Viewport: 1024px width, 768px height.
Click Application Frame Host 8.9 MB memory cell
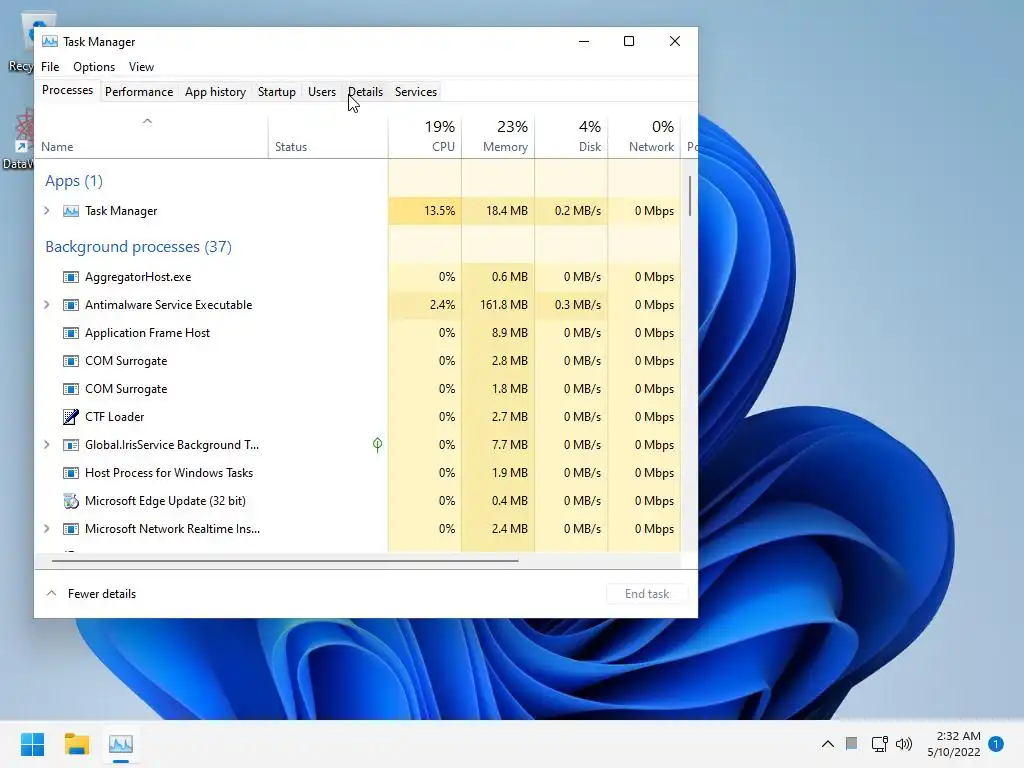click(x=498, y=333)
